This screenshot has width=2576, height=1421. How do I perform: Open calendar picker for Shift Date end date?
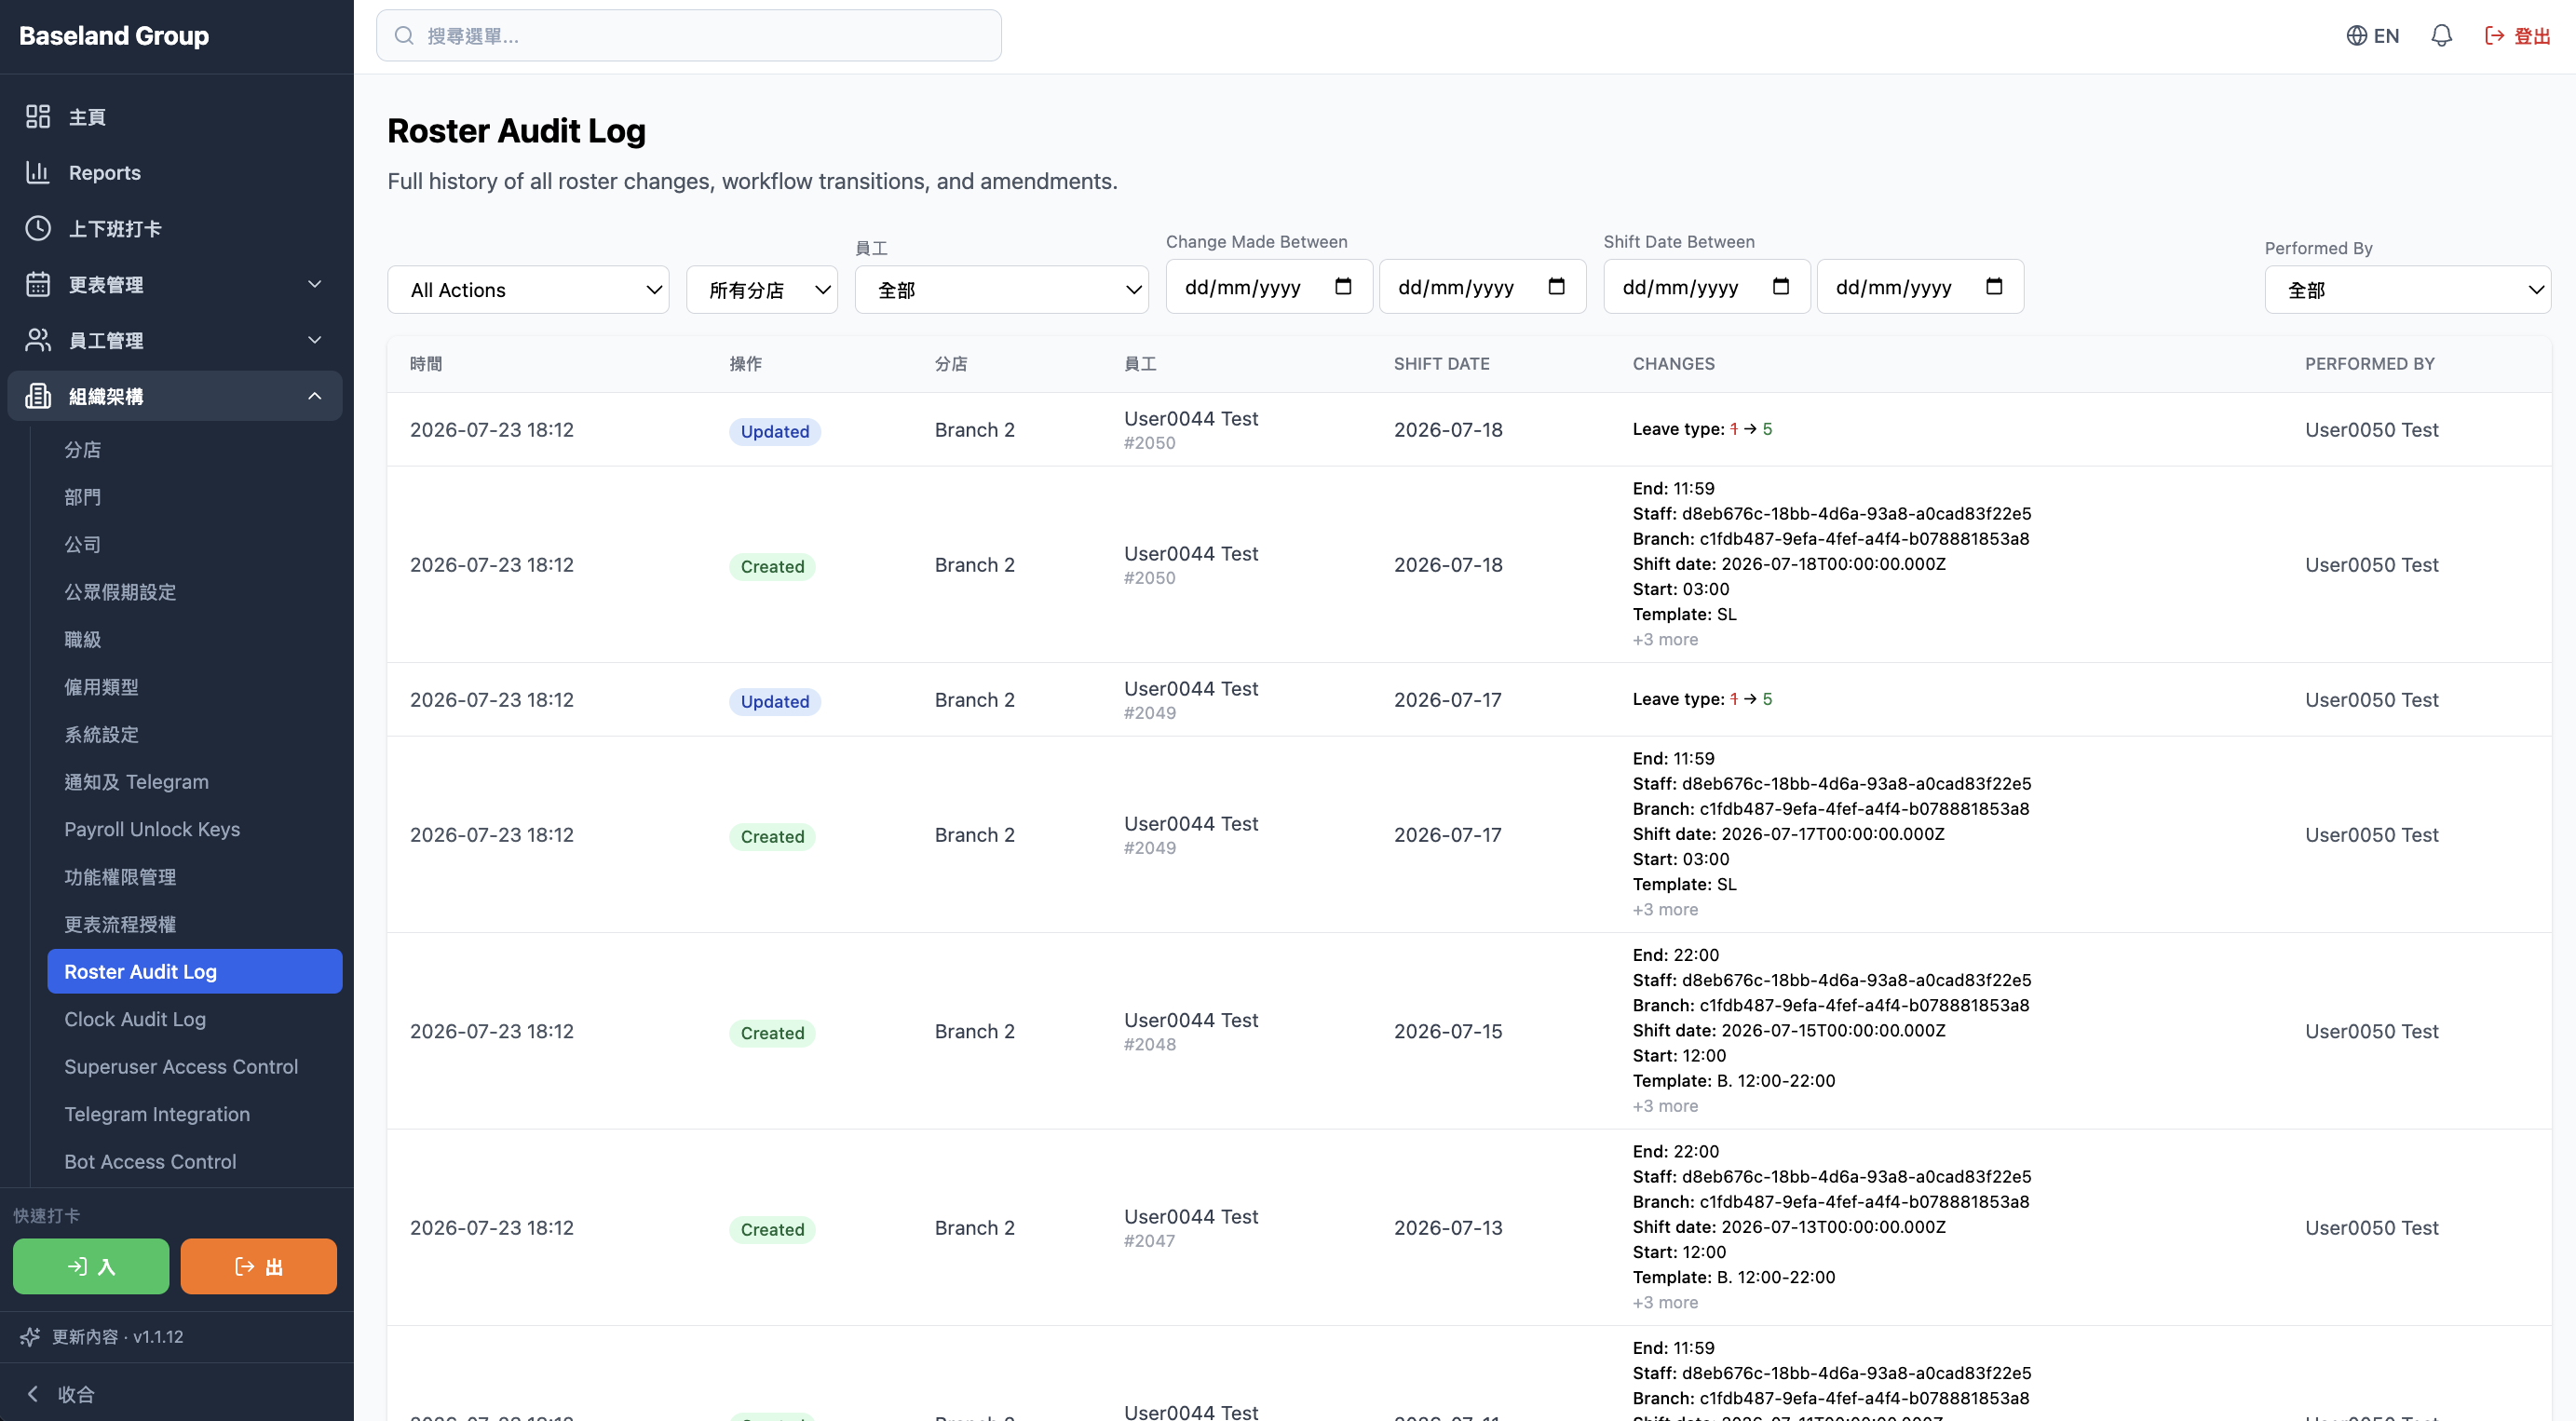[x=1994, y=287]
